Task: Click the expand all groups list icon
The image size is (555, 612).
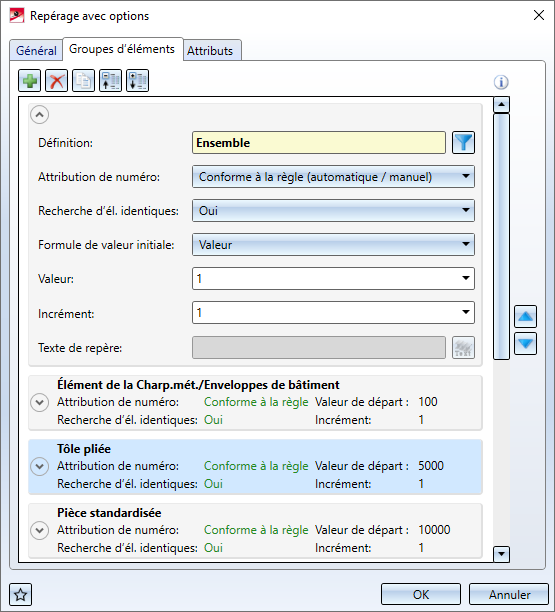Action: click(137, 81)
